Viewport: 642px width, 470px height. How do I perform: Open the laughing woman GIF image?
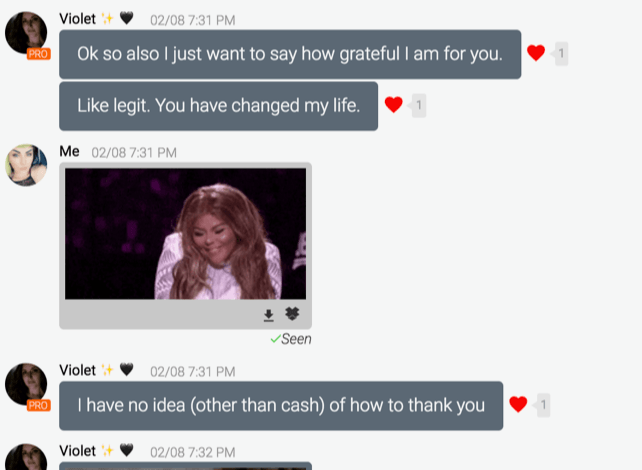[185, 234]
